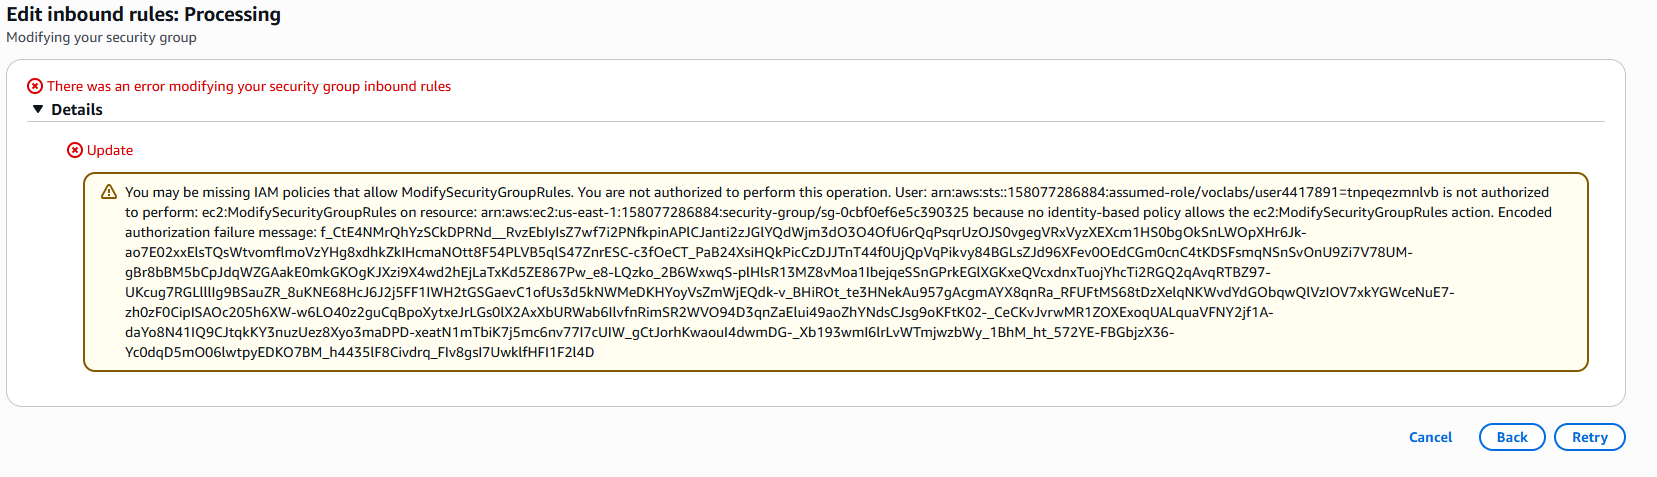Screen dimensions: 1657x477
Task: Collapse the Details disclosure triangle
Action: click(x=38, y=110)
